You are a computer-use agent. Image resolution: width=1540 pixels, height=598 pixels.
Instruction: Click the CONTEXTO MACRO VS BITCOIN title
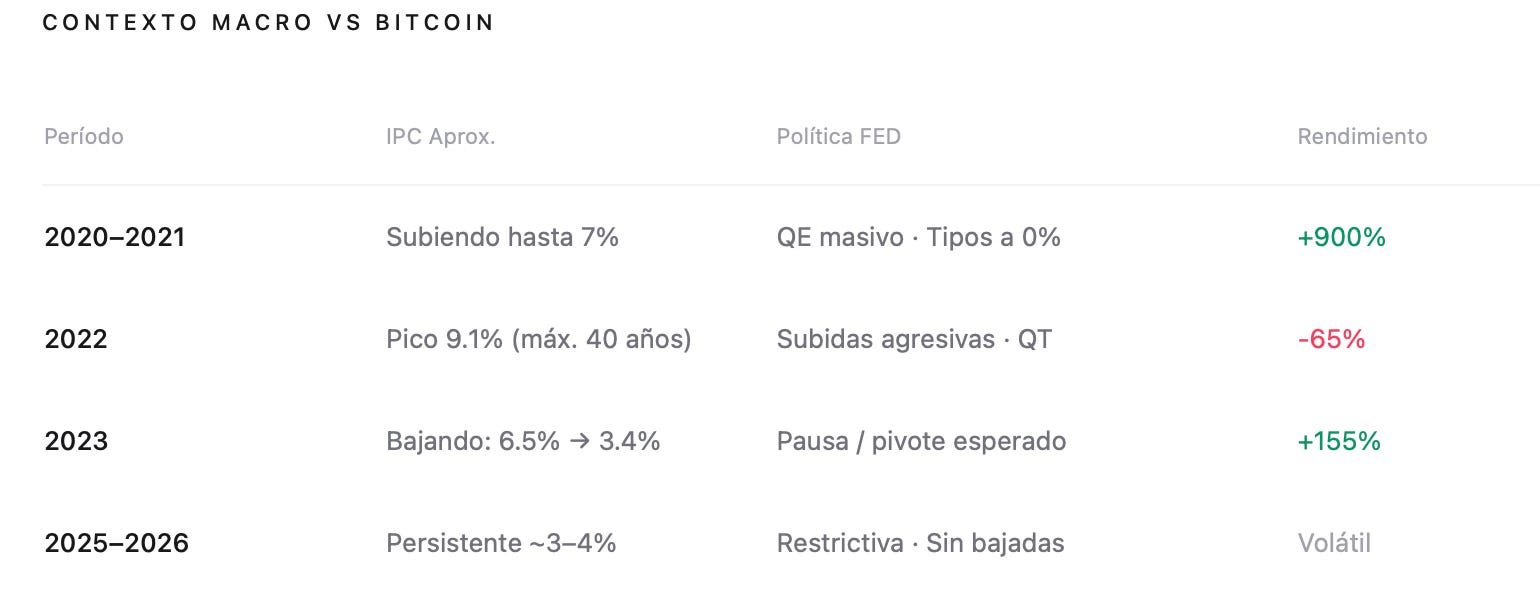pos(269,23)
